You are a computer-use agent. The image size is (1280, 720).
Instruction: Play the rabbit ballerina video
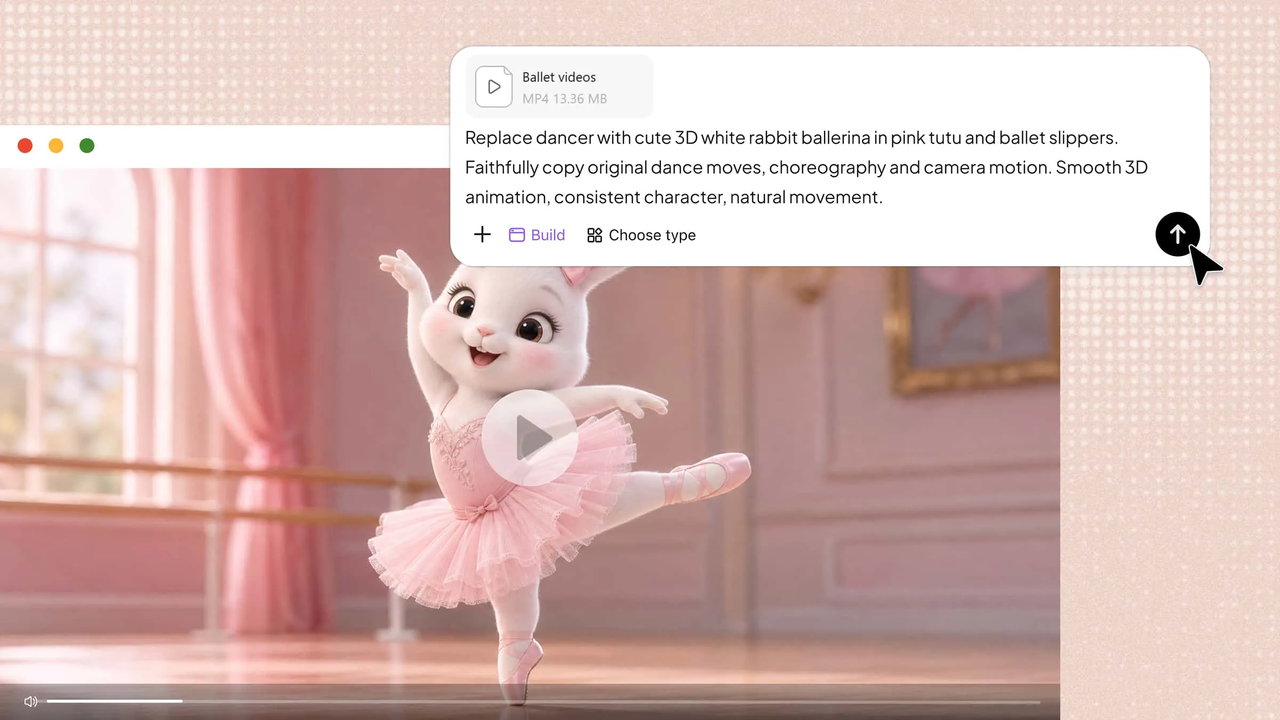point(530,437)
